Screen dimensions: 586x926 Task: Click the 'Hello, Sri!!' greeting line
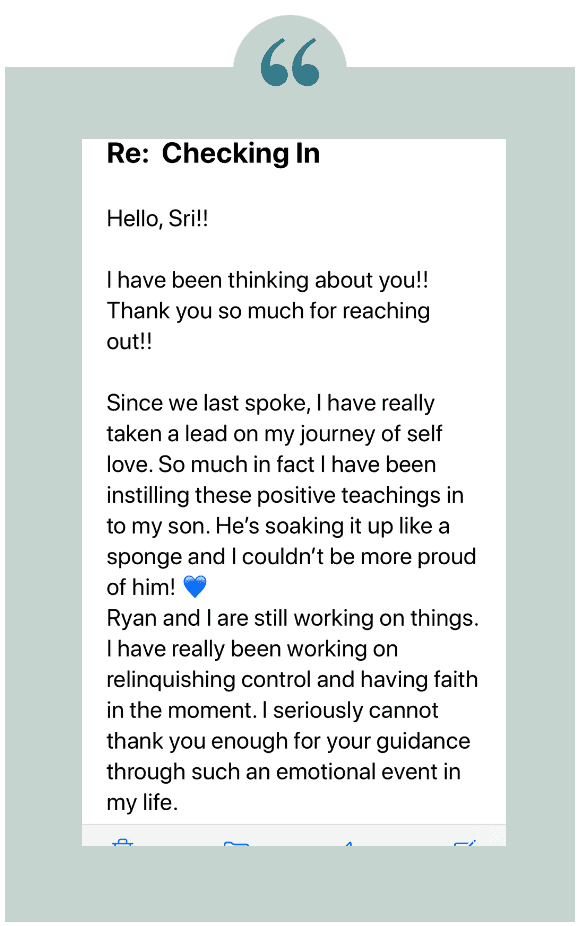coord(157,219)
